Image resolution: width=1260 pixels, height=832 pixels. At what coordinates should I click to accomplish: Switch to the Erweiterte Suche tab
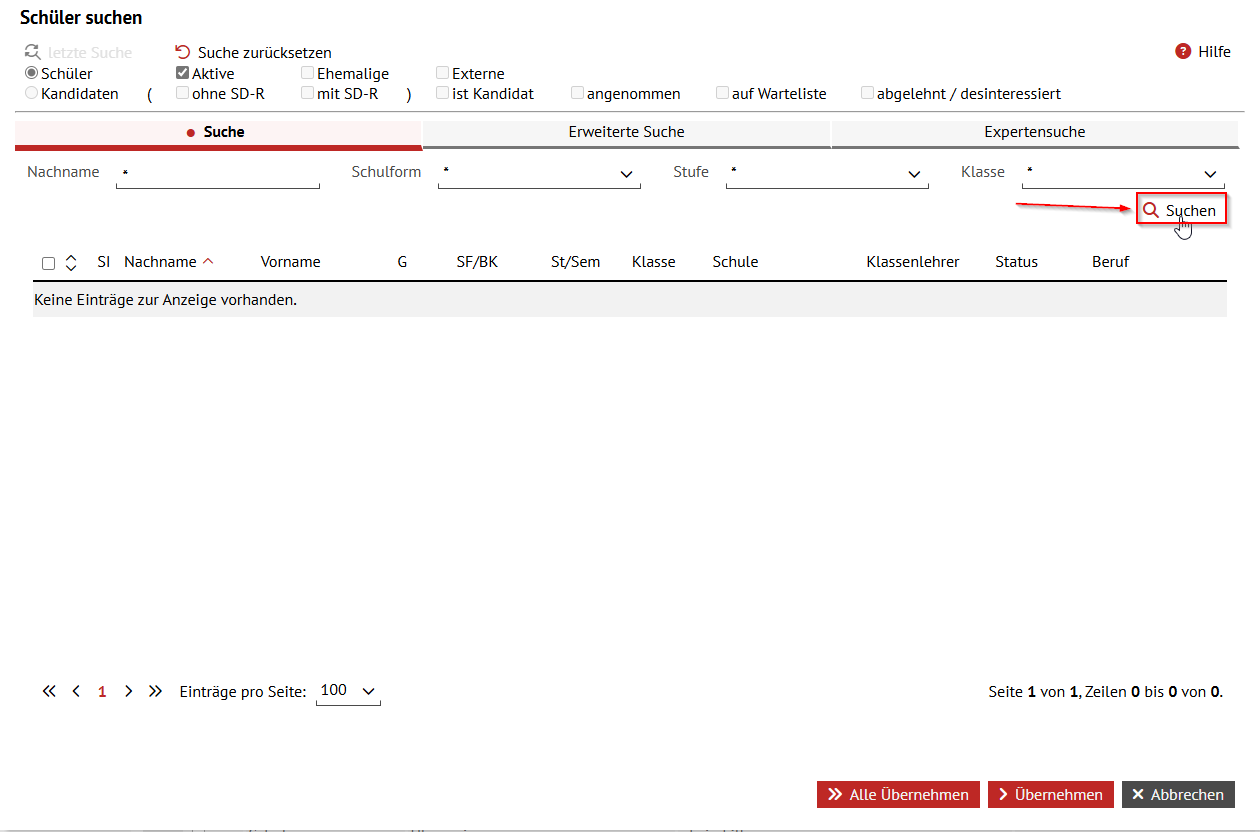click(x=626, y=131)
